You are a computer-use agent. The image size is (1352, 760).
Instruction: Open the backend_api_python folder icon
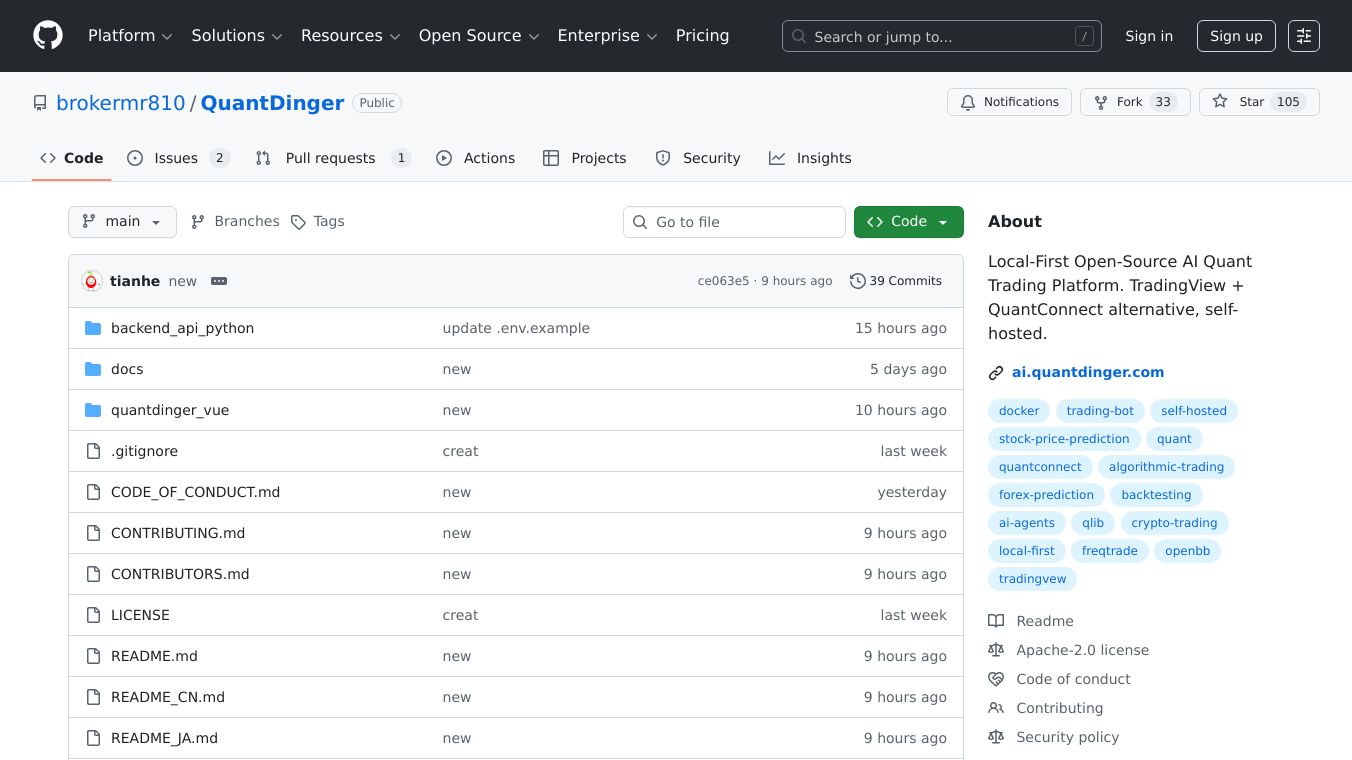point(93,328)
